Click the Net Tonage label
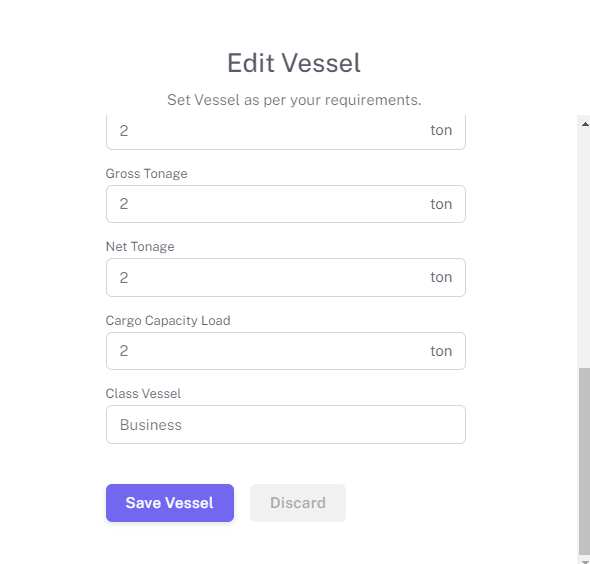This screenshot has height=564, width=590. point(140,247)
